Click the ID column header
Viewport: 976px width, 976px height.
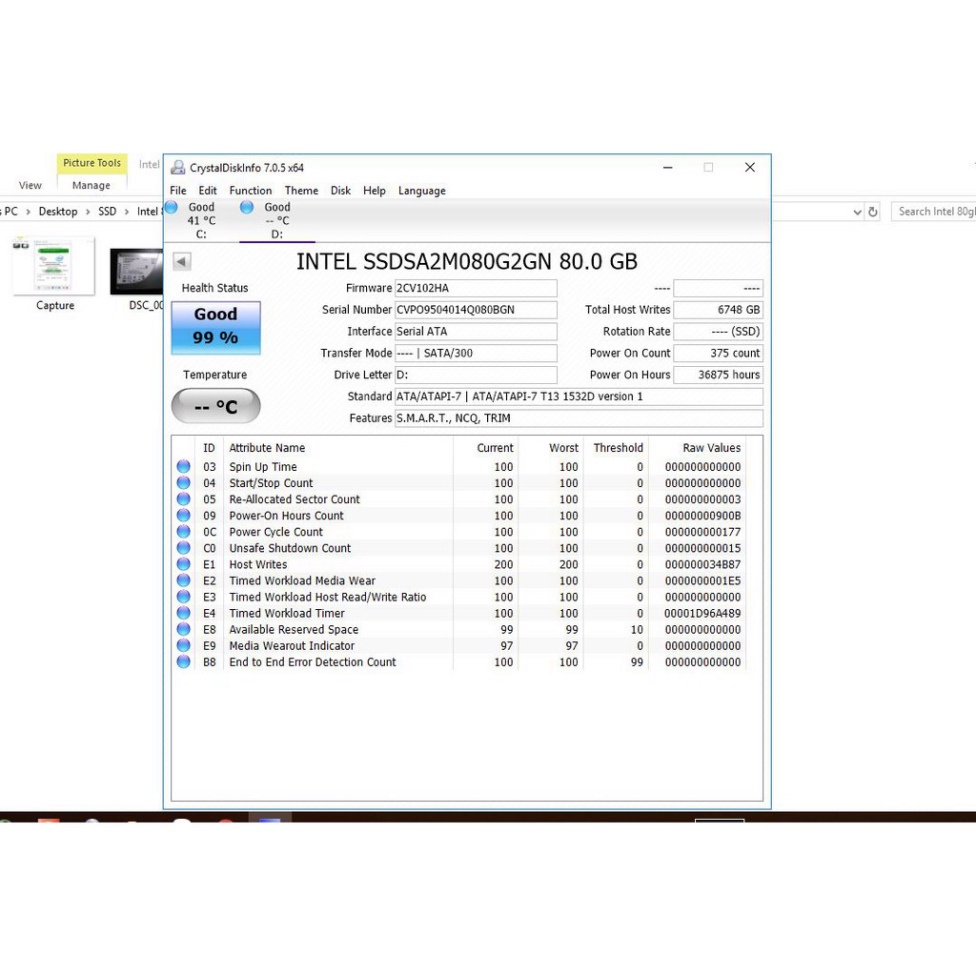click(209, 448)
